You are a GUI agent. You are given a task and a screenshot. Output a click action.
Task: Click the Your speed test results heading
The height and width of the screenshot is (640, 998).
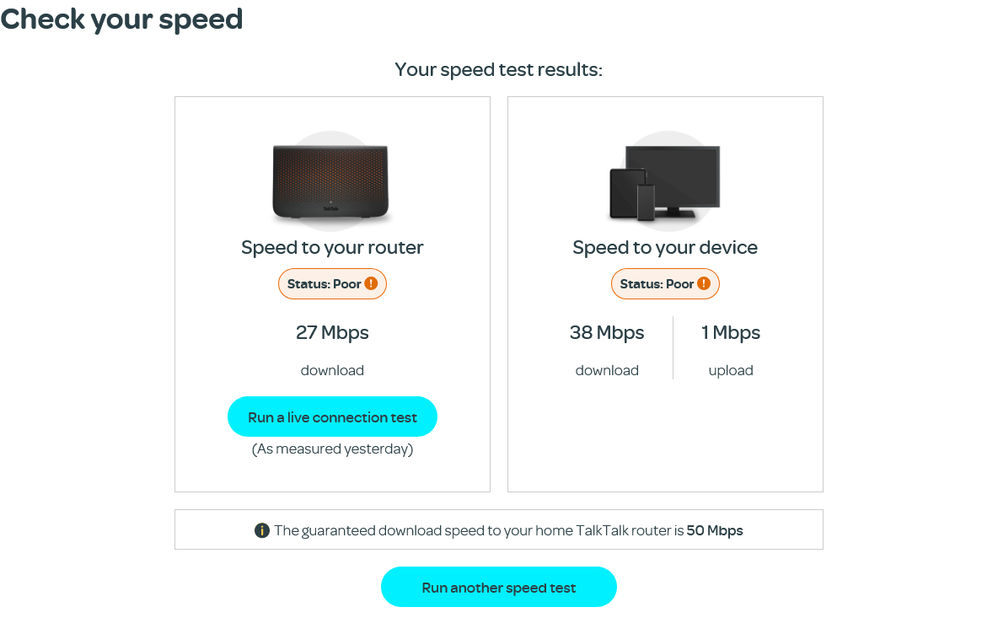tap(499, 70)
